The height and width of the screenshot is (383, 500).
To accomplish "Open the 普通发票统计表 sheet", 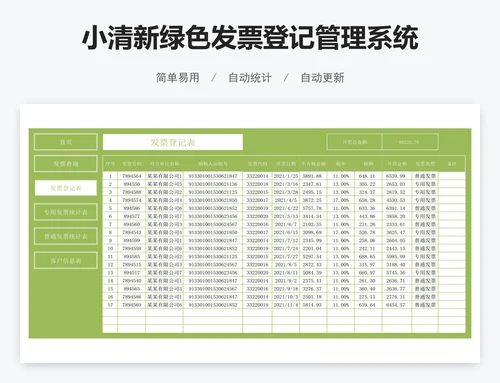I will tap(66, 236).
